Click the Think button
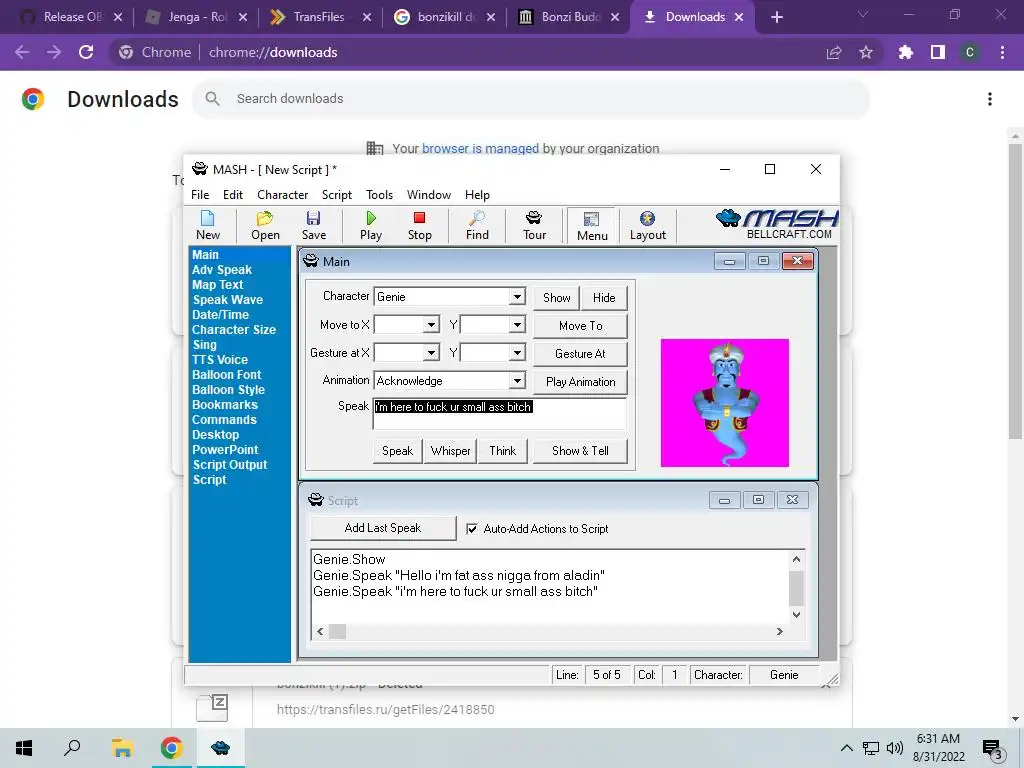The height and width of the screenshot is (768, 1024). click(x=503, y=451)
